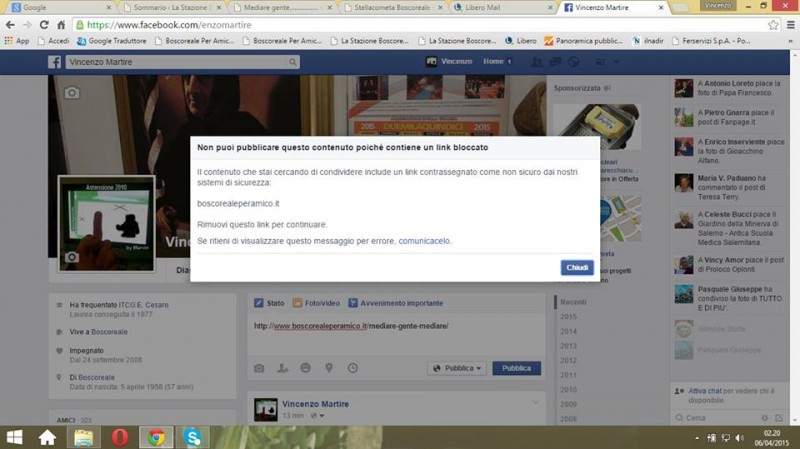Screen dimensions: 800x449
Task: Open the Chrome menu hamburger icon
Action: tap(790, 24)
